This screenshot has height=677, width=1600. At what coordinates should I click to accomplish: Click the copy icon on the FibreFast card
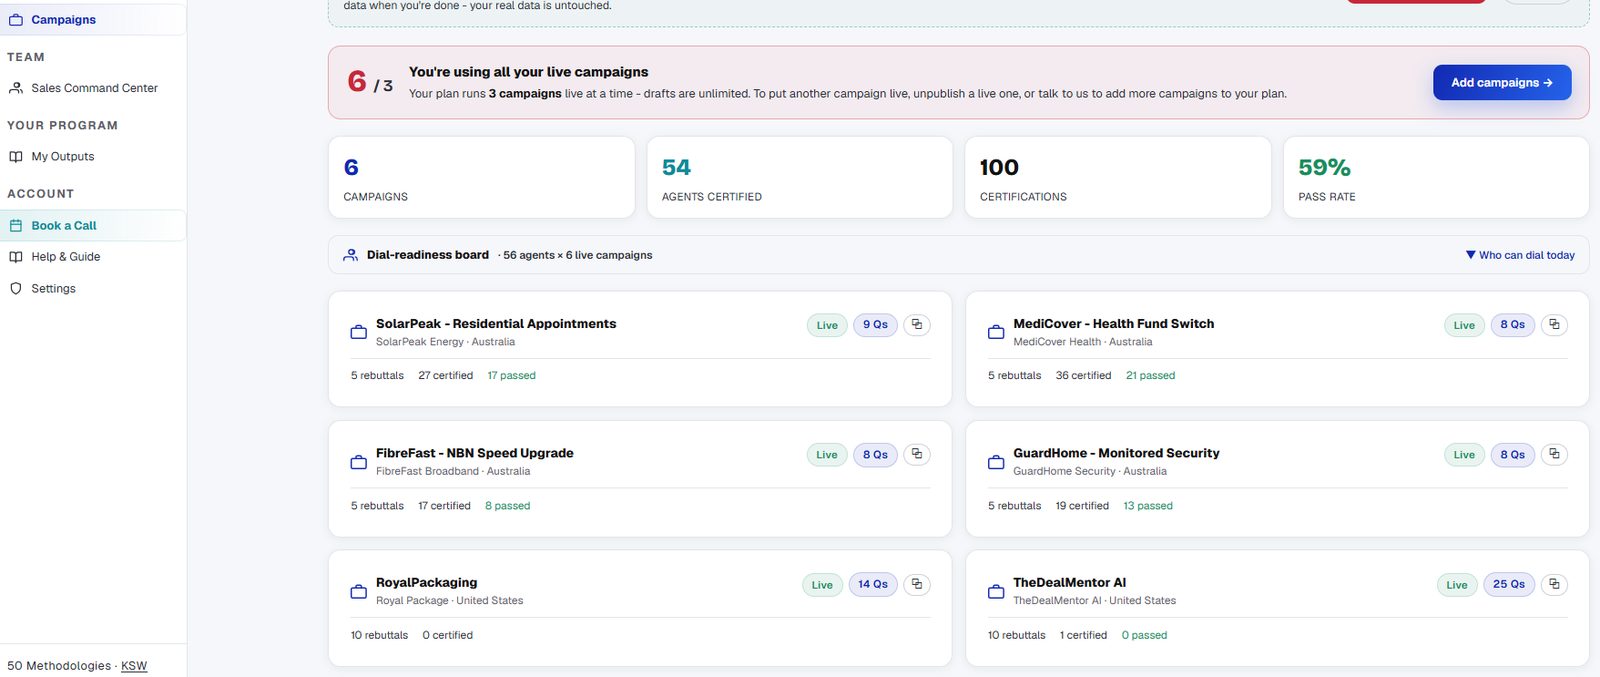(917, 454)
